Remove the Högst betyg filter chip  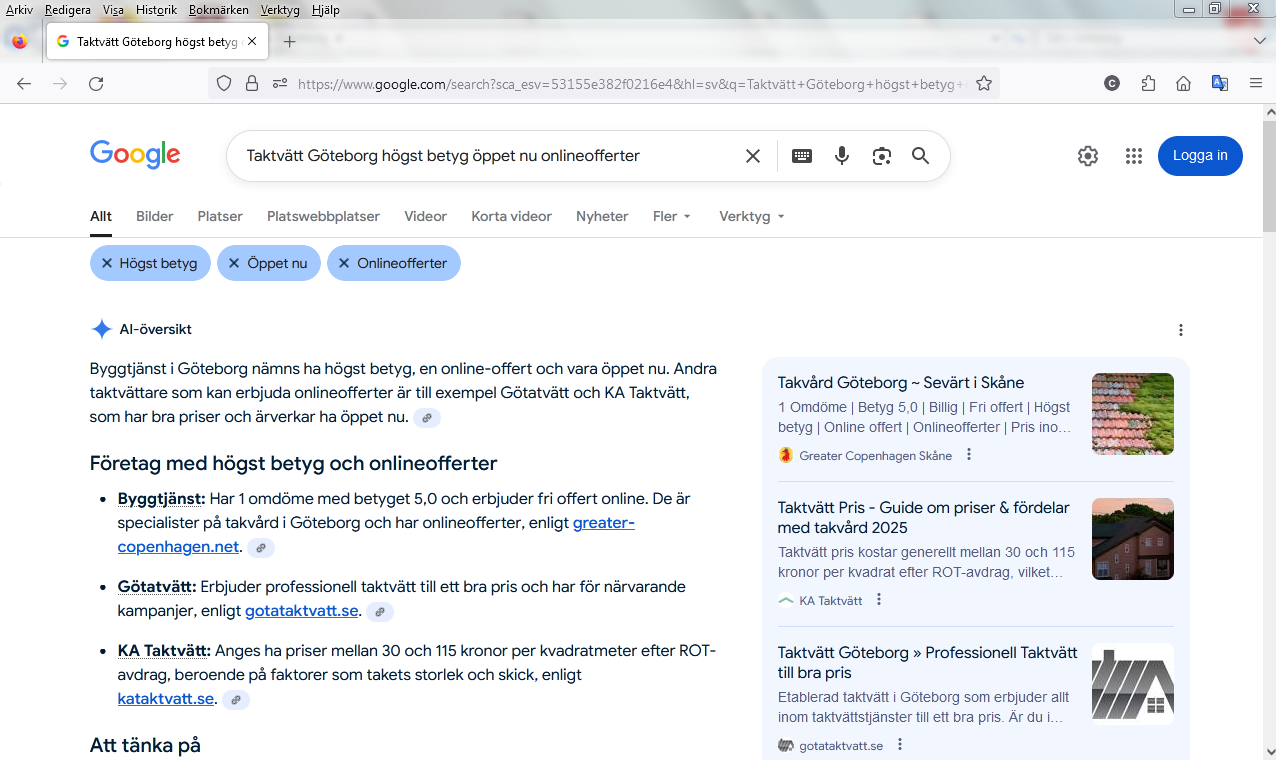coord(107,263)
